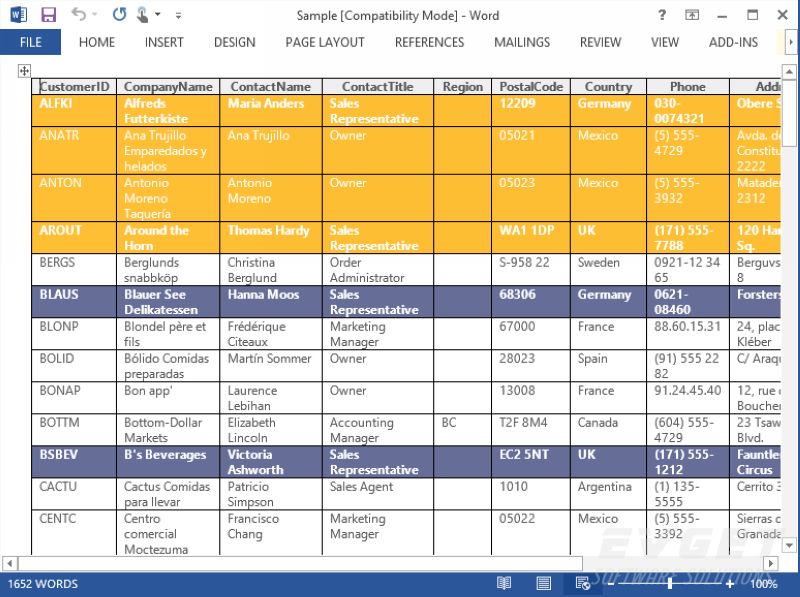Undo the last action
The width and height of the screenshot is (800, 597).
pos(79,14)
